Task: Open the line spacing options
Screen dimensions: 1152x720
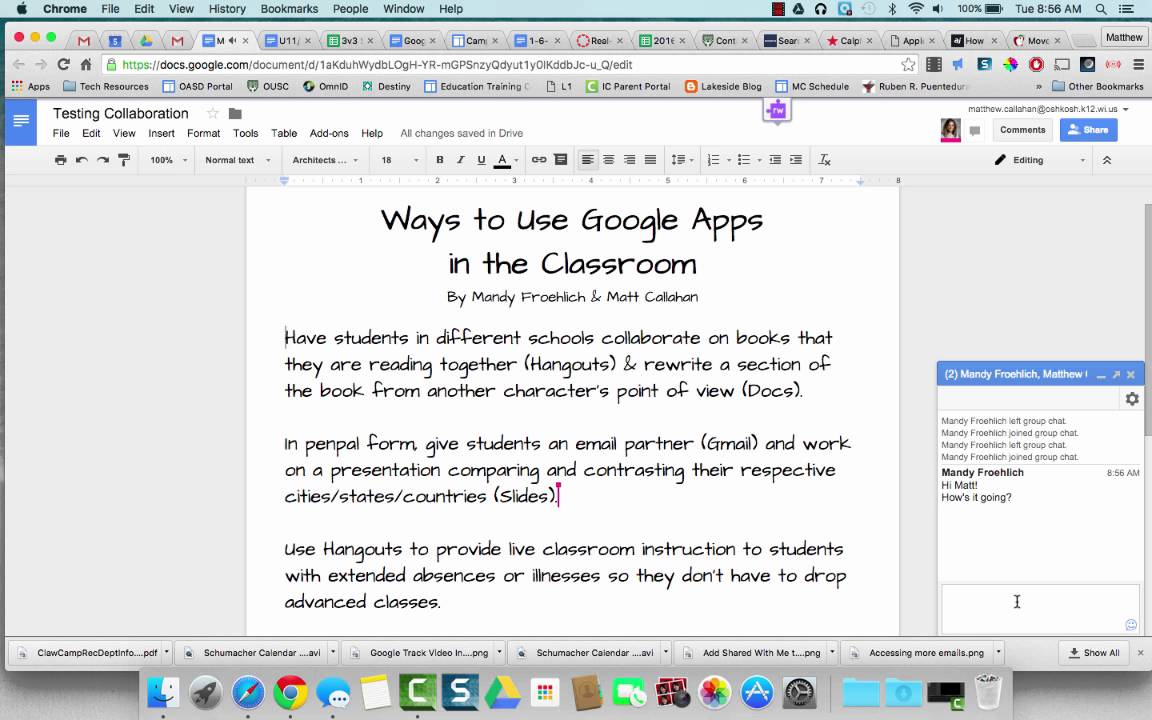Action: tap(682, 160)
